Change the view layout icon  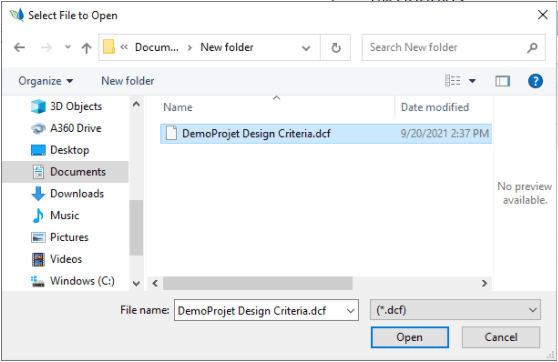click(452, 81)
